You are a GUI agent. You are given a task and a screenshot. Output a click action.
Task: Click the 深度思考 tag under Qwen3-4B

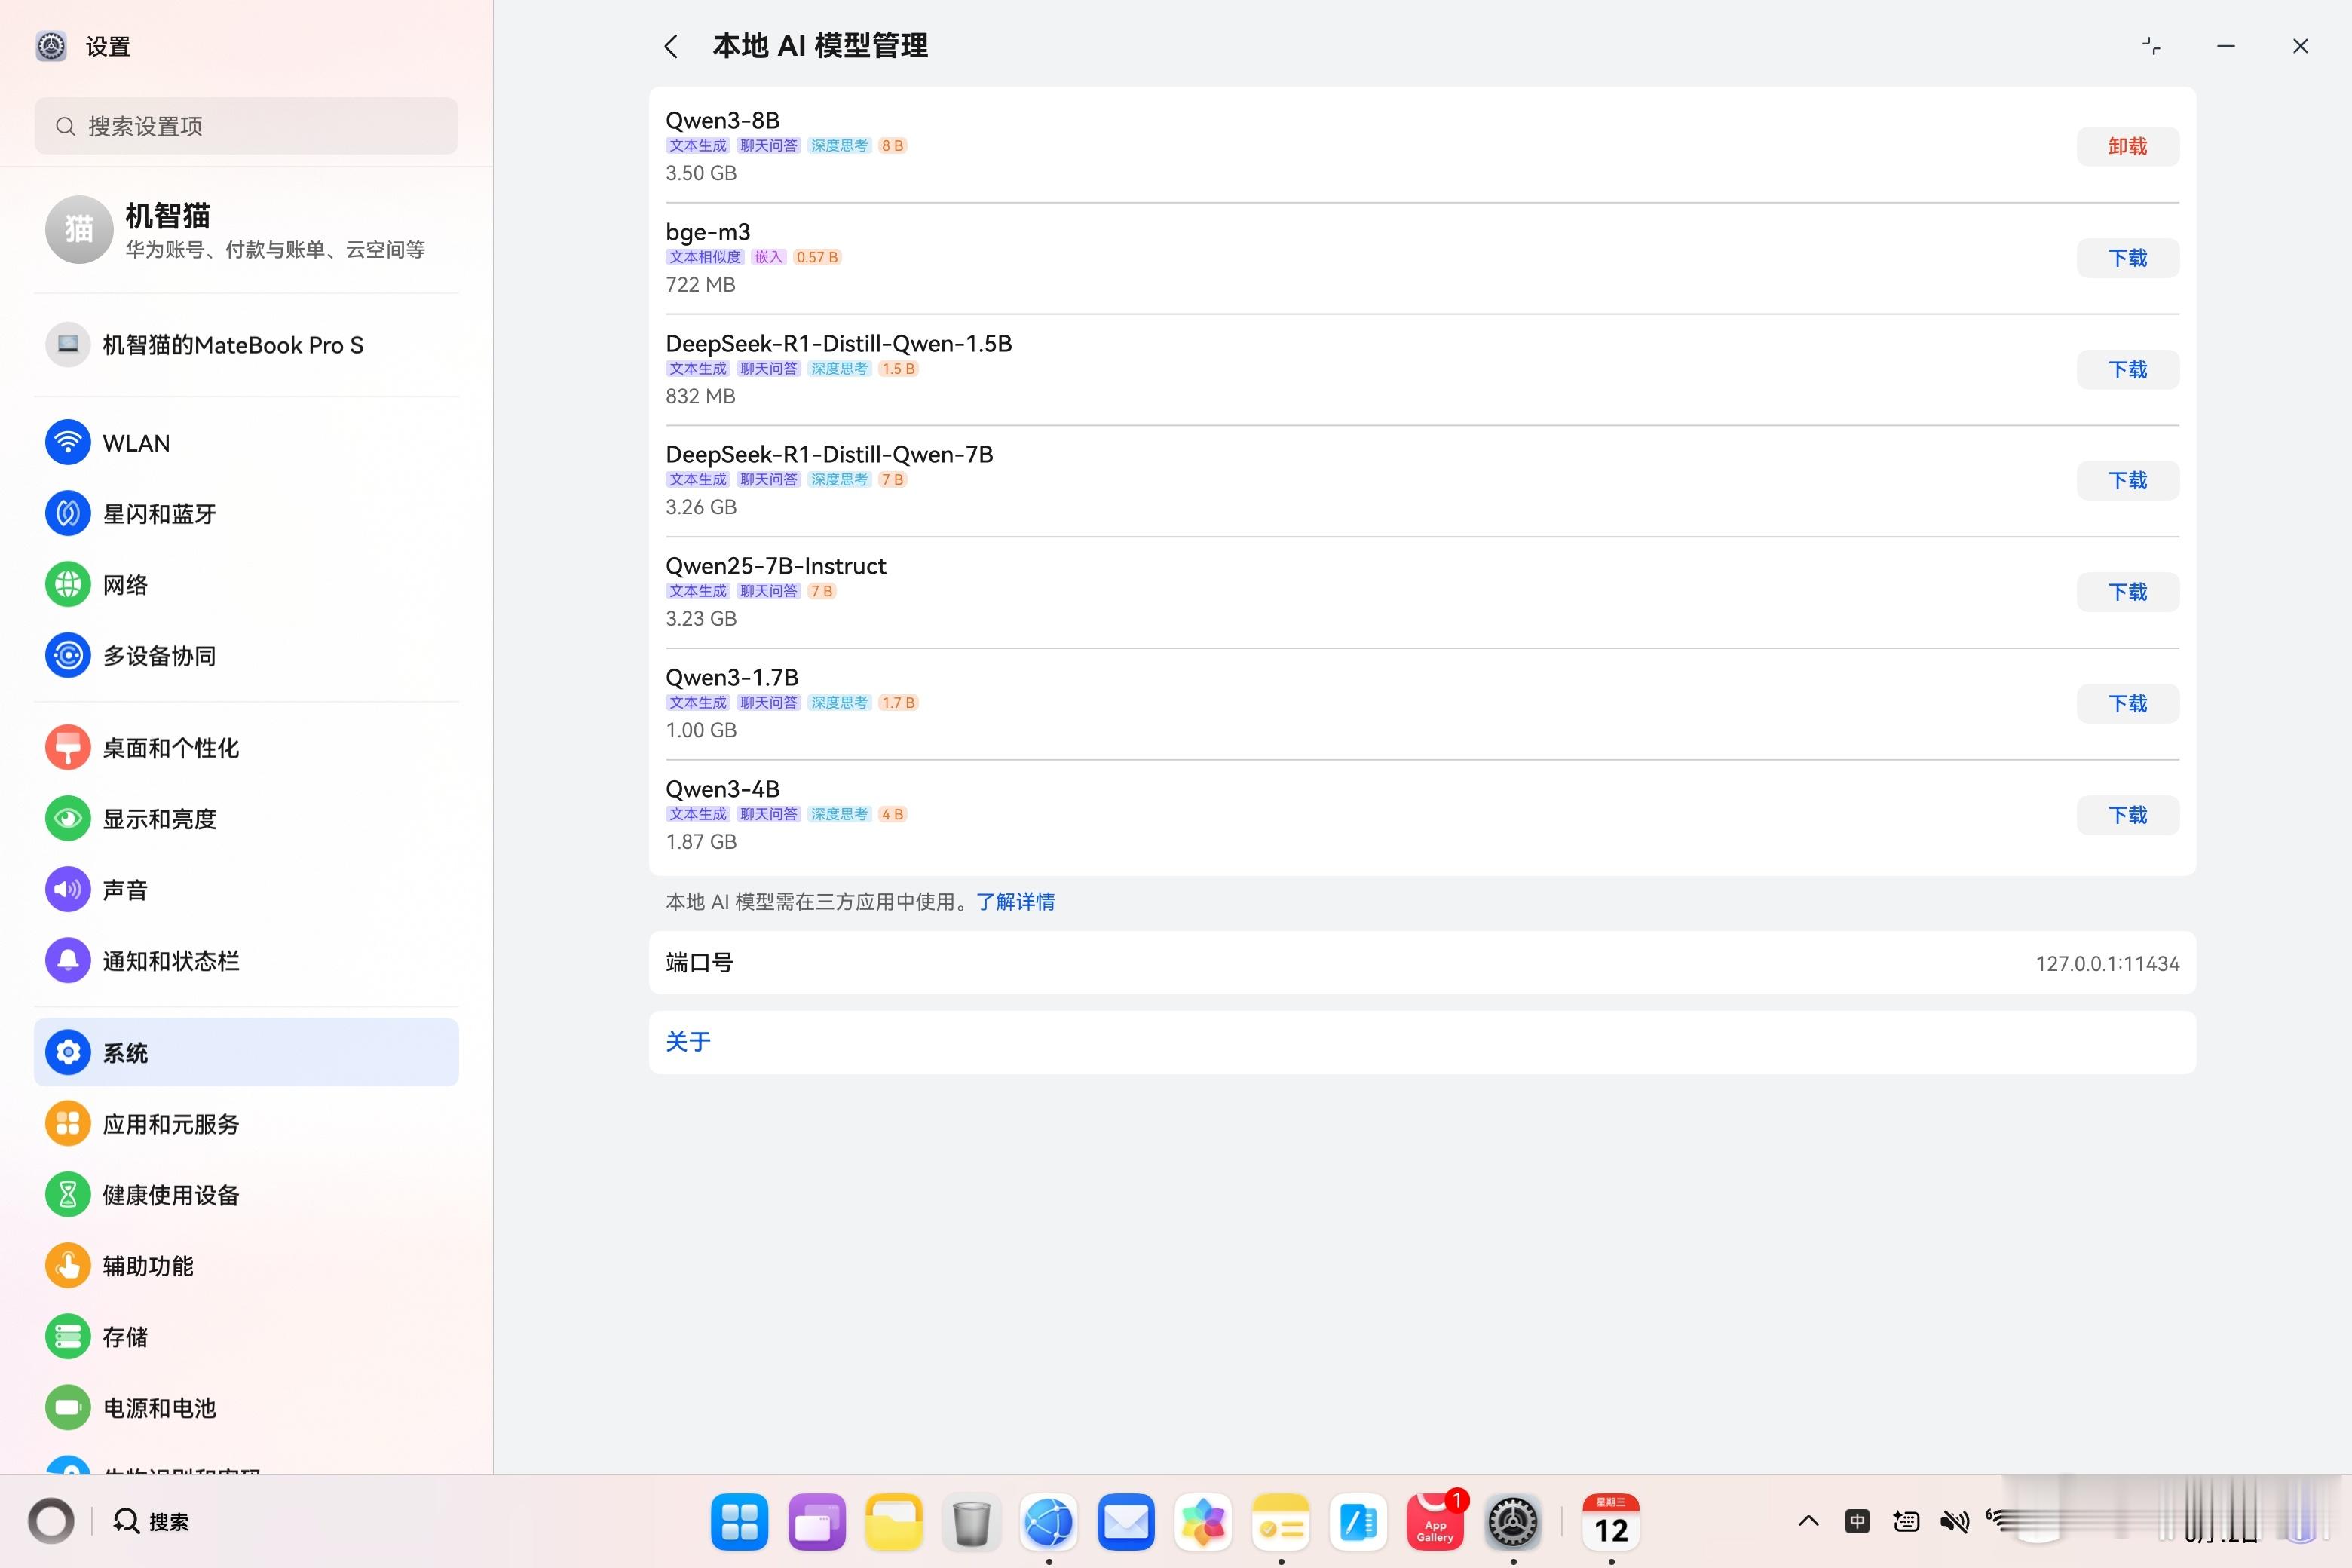coord(839,814)
